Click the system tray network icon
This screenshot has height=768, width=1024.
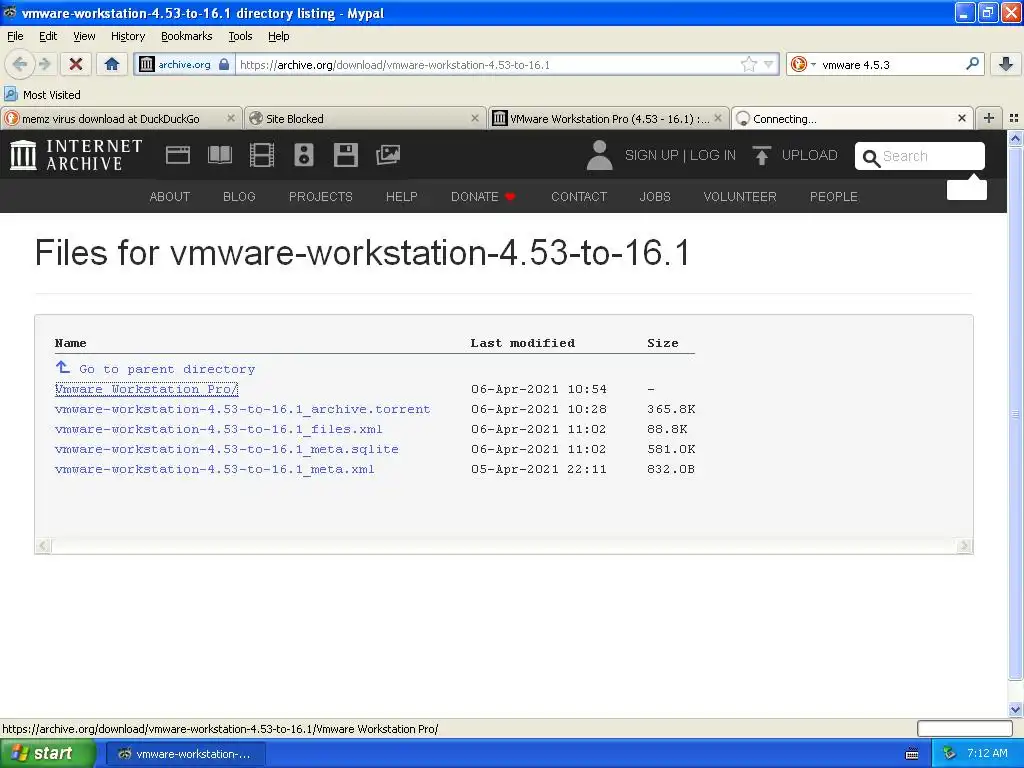pyautogui.click(x=949, y=754)
